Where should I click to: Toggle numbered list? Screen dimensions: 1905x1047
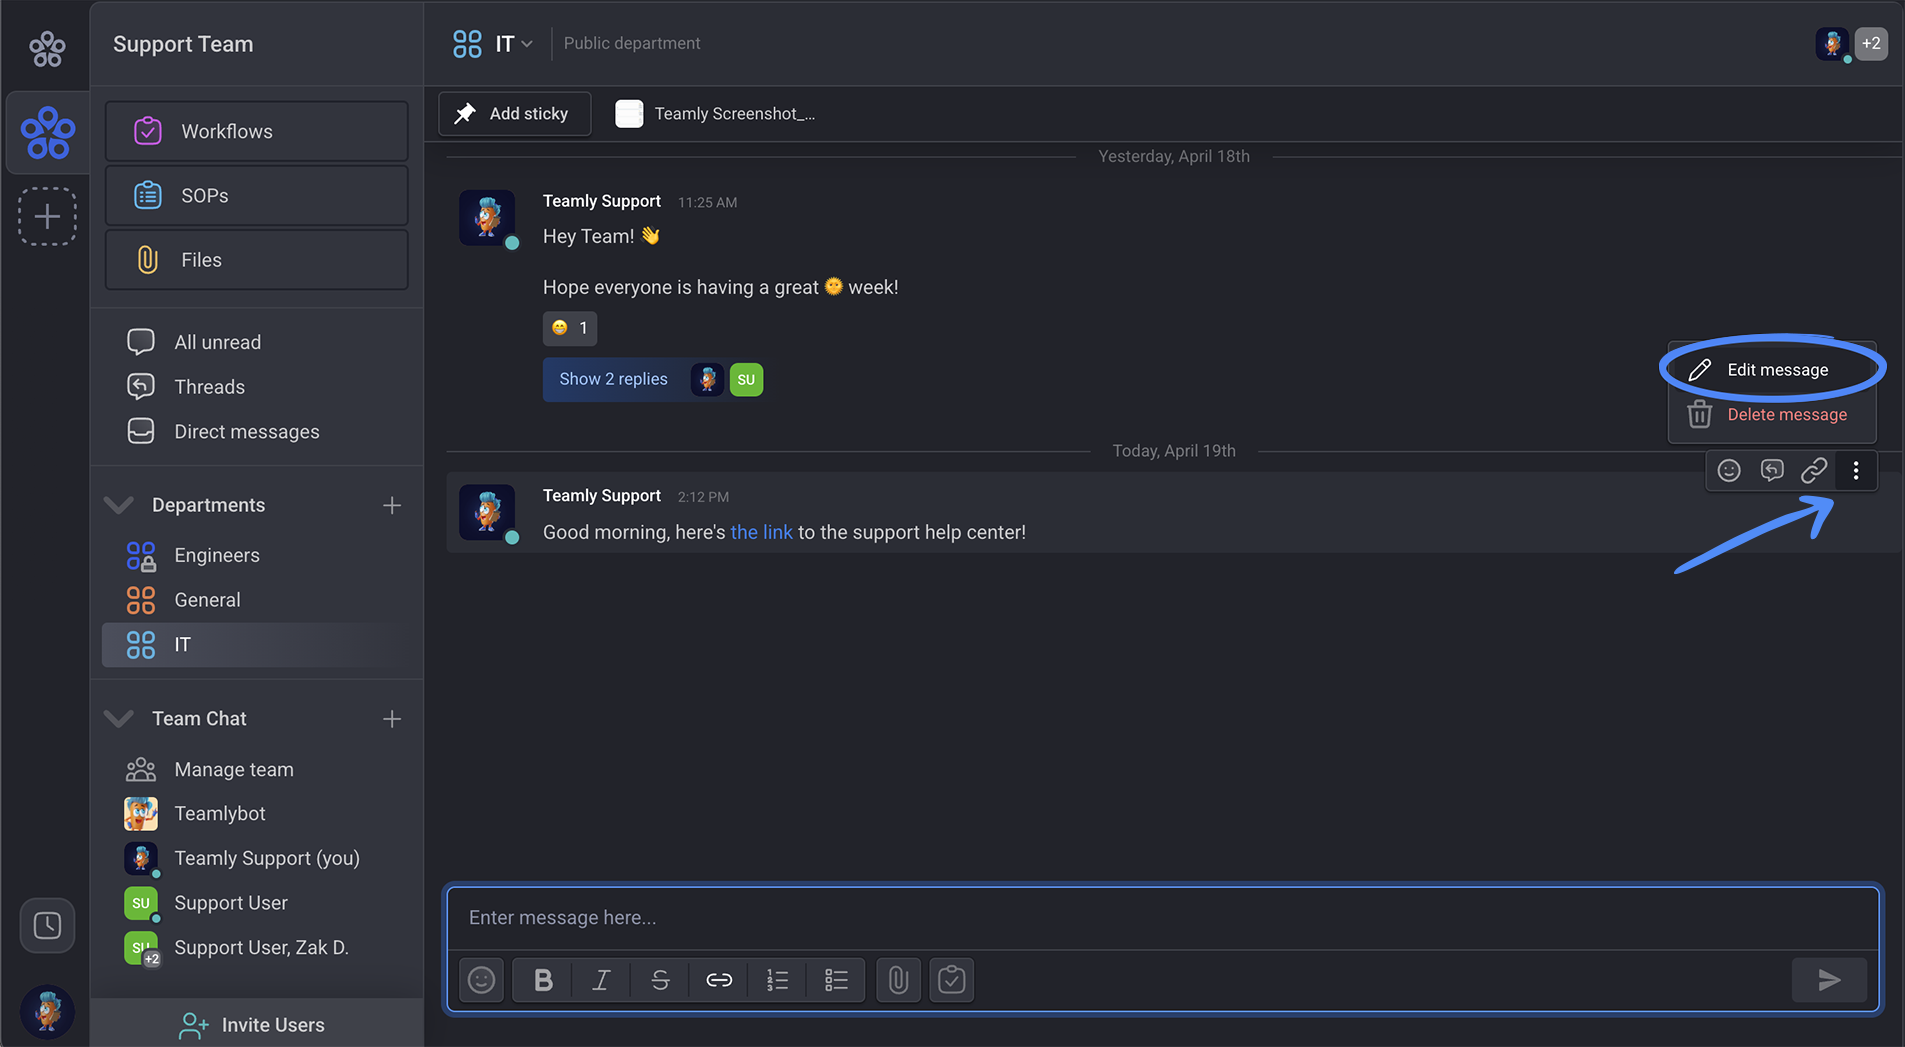pos(777,980)
